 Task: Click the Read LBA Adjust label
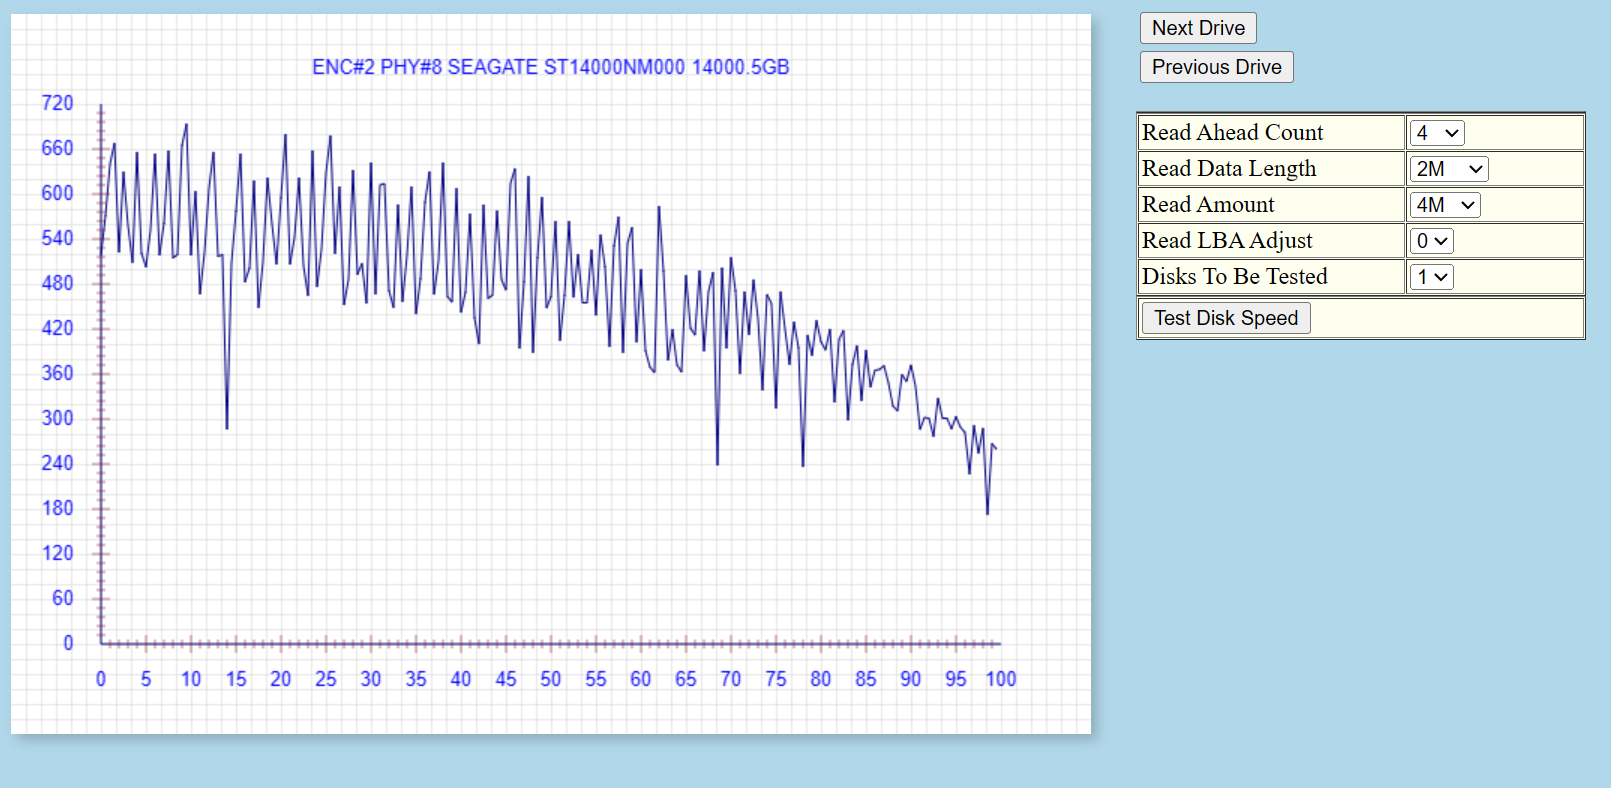1227,241
